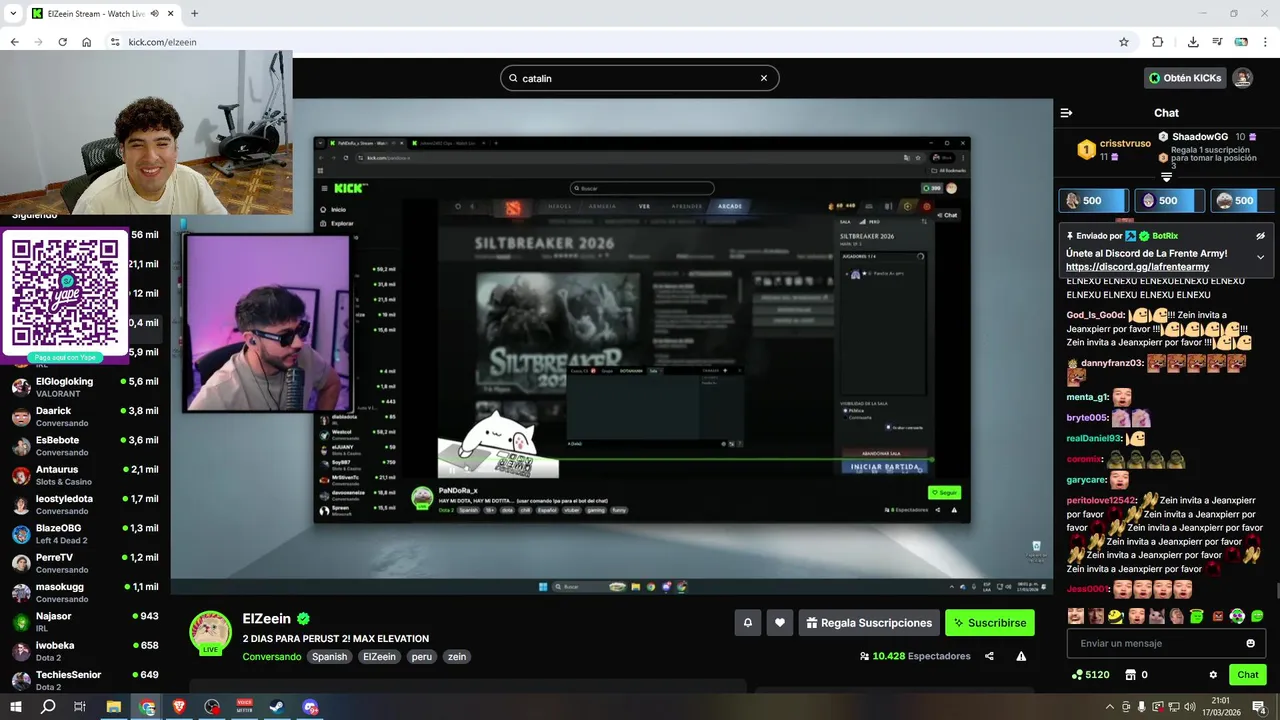Open BlazeOBG channel in sidebar

coord(85,534)
